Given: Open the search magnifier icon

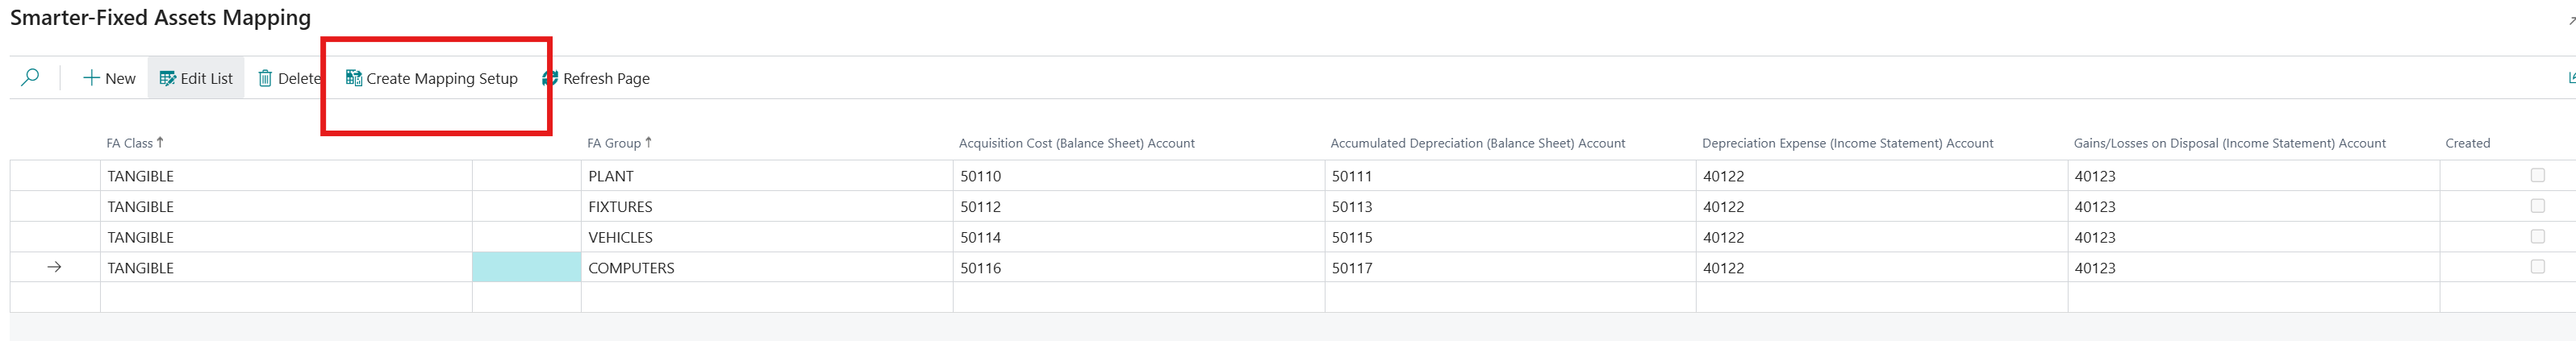Looking at the screenshot, I should point(30,77).
